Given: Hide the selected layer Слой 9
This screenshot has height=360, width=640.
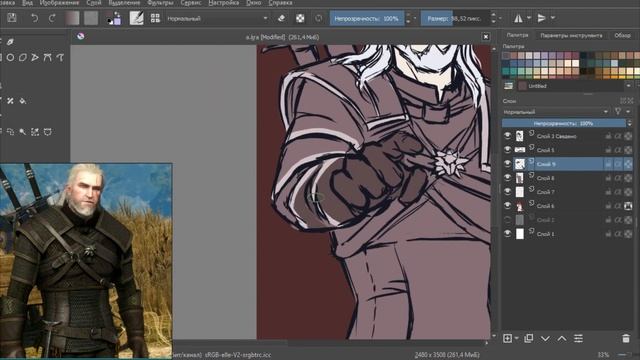Looking at the screenshot, I should click(x=507, y=164).
